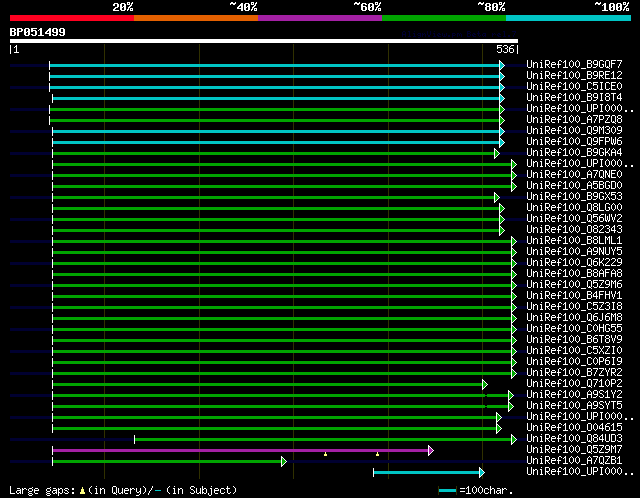Click the cyan 100char scale bar in footer
This screenshot has width=640, height=498.
click(447, 491)
